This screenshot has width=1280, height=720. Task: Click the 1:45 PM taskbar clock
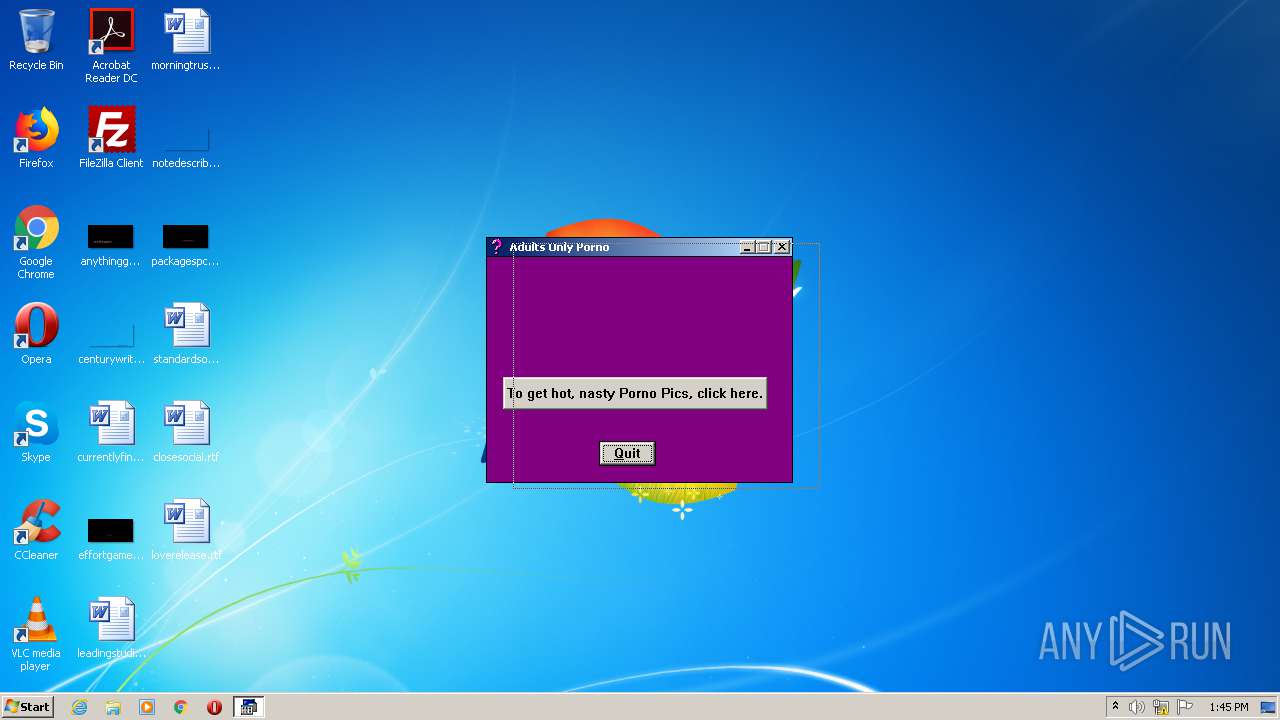(1228, 707)
